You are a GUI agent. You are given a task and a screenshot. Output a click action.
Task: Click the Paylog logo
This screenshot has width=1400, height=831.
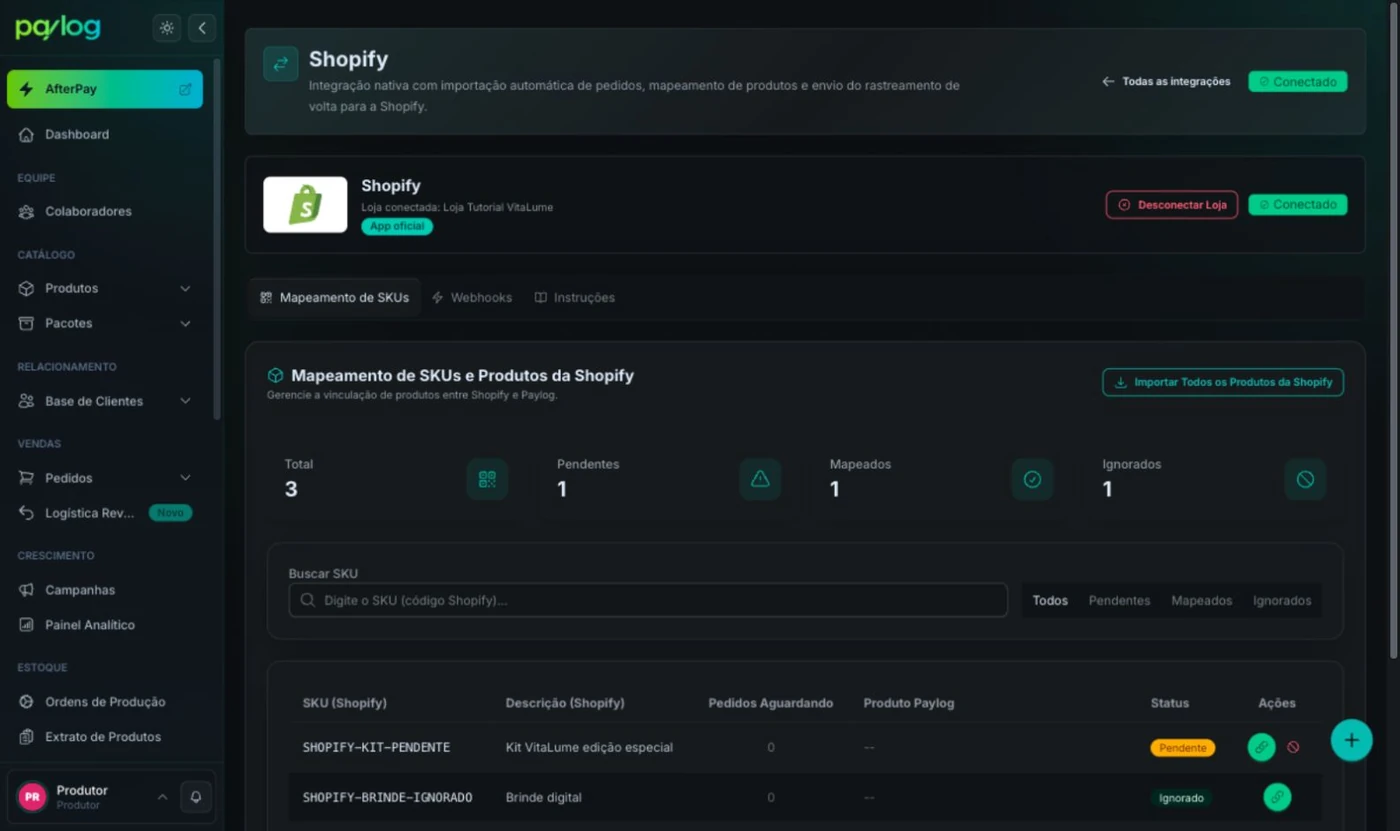click(57, 28)
